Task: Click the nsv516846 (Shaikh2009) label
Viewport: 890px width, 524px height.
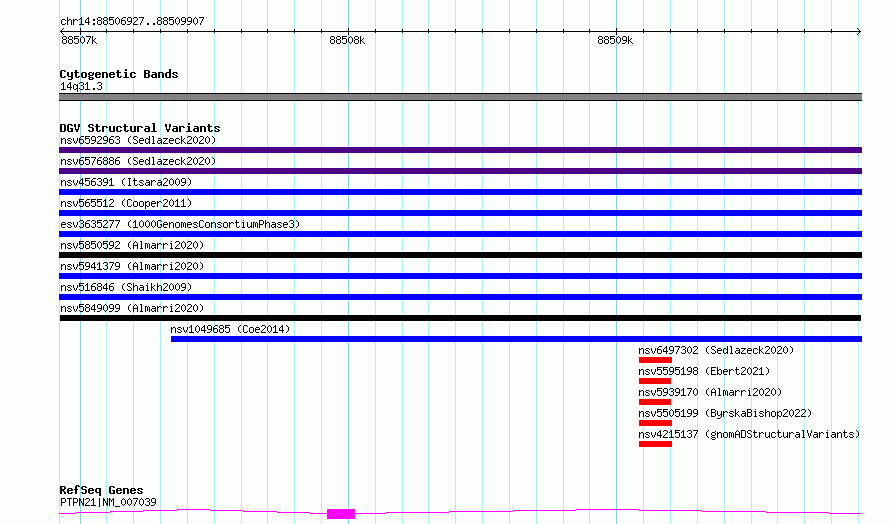Action: (x=126, y=287)
